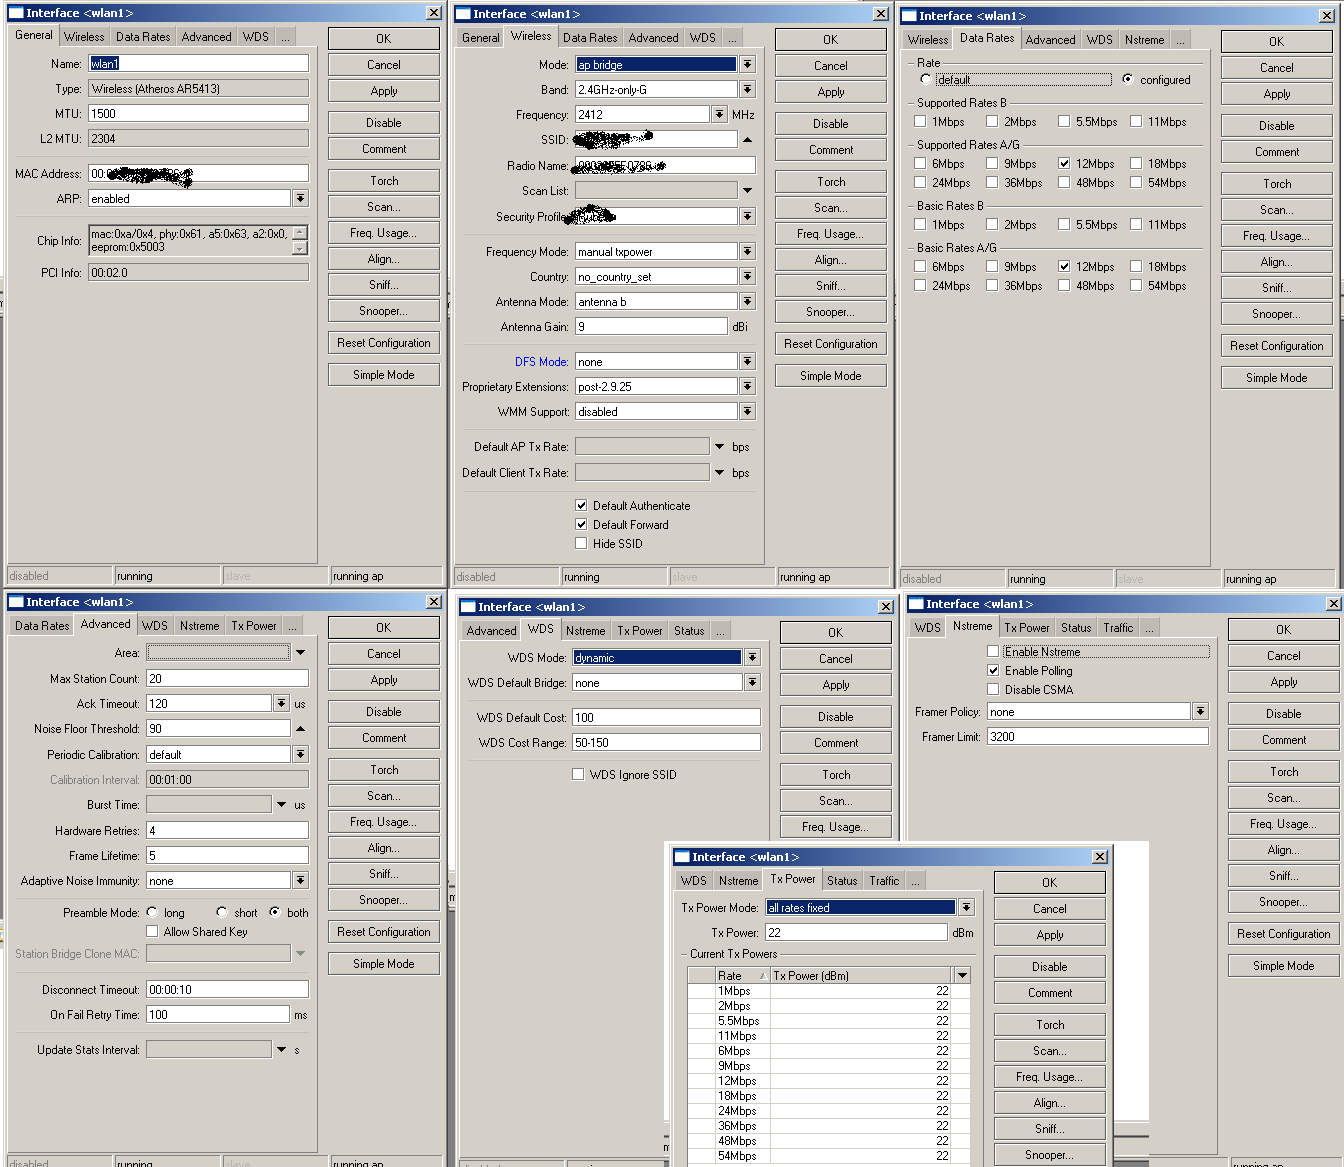
Task: Tick the WDS Ignore SSID checkbox
Action: 578,774
